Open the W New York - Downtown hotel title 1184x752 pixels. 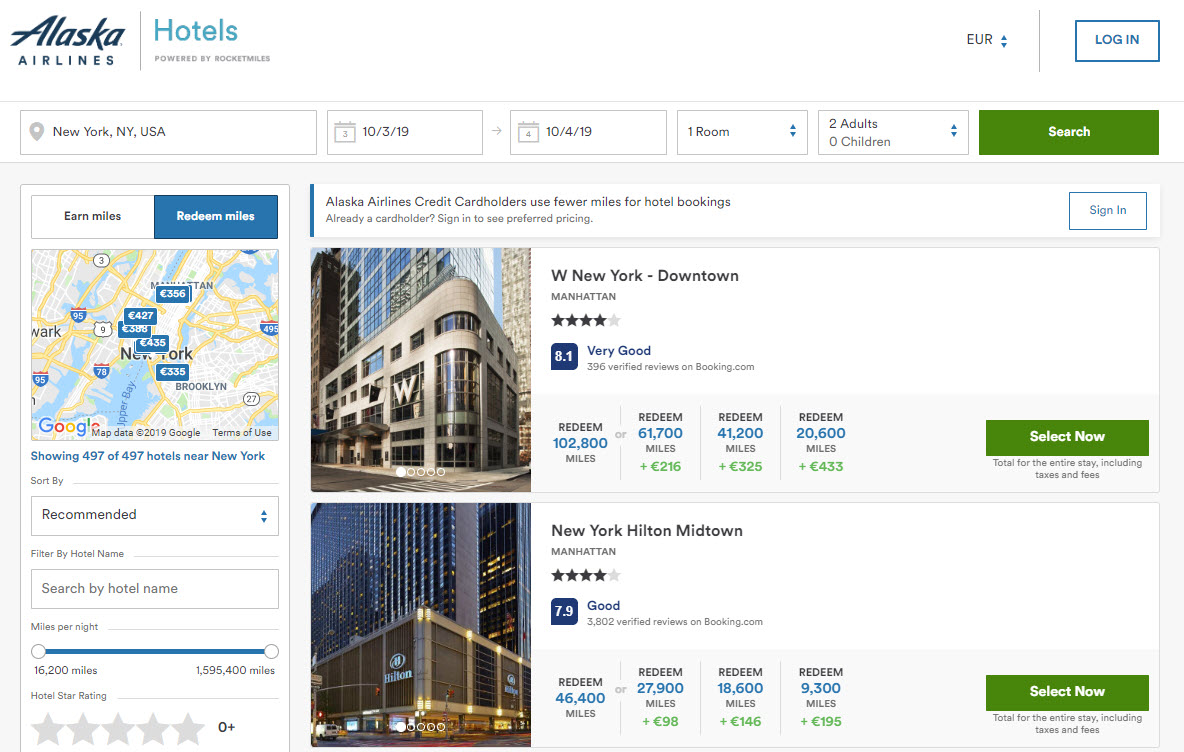[645, 276]
